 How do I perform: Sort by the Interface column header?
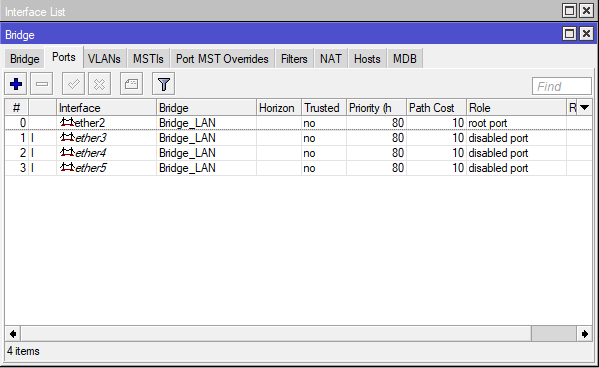coord(106,108)
